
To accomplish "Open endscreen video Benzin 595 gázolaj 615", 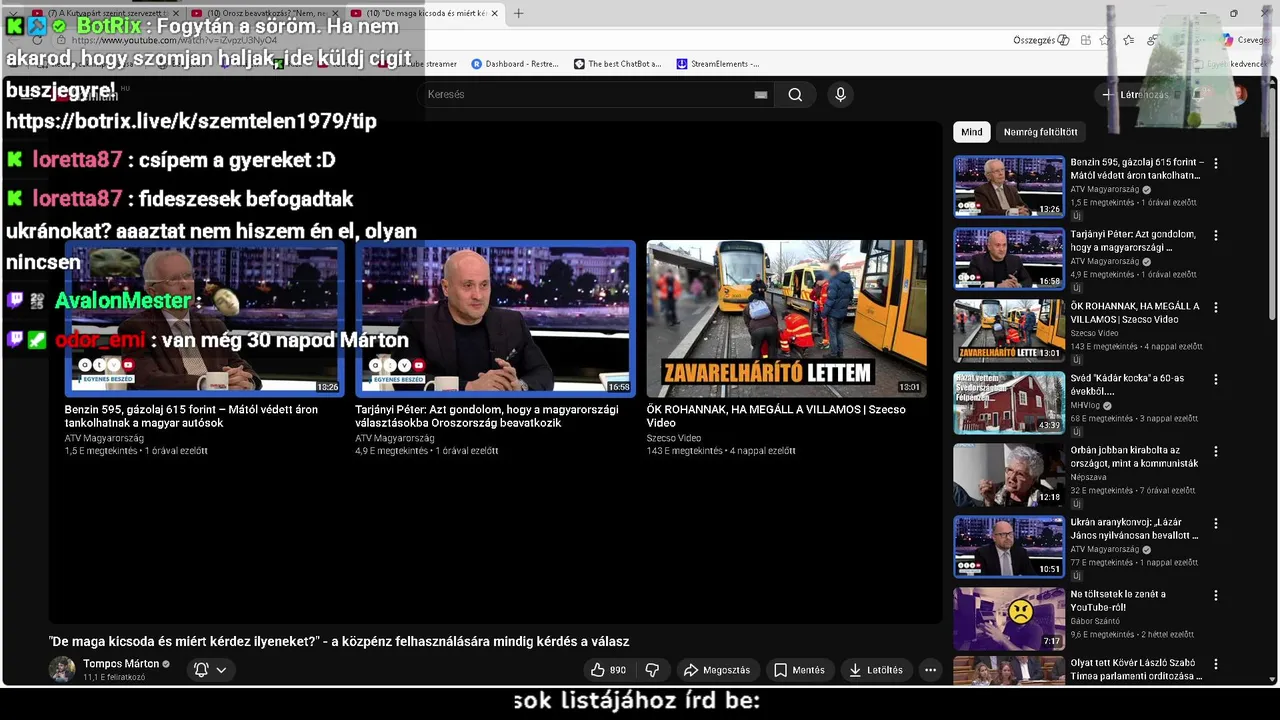I will [x=204, y=318].
